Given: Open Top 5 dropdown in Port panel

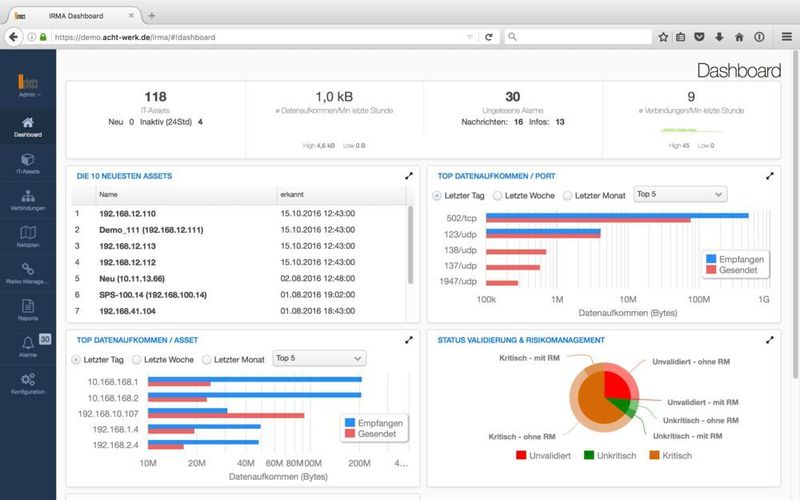Looking at the screenshot, I should 680,195.
